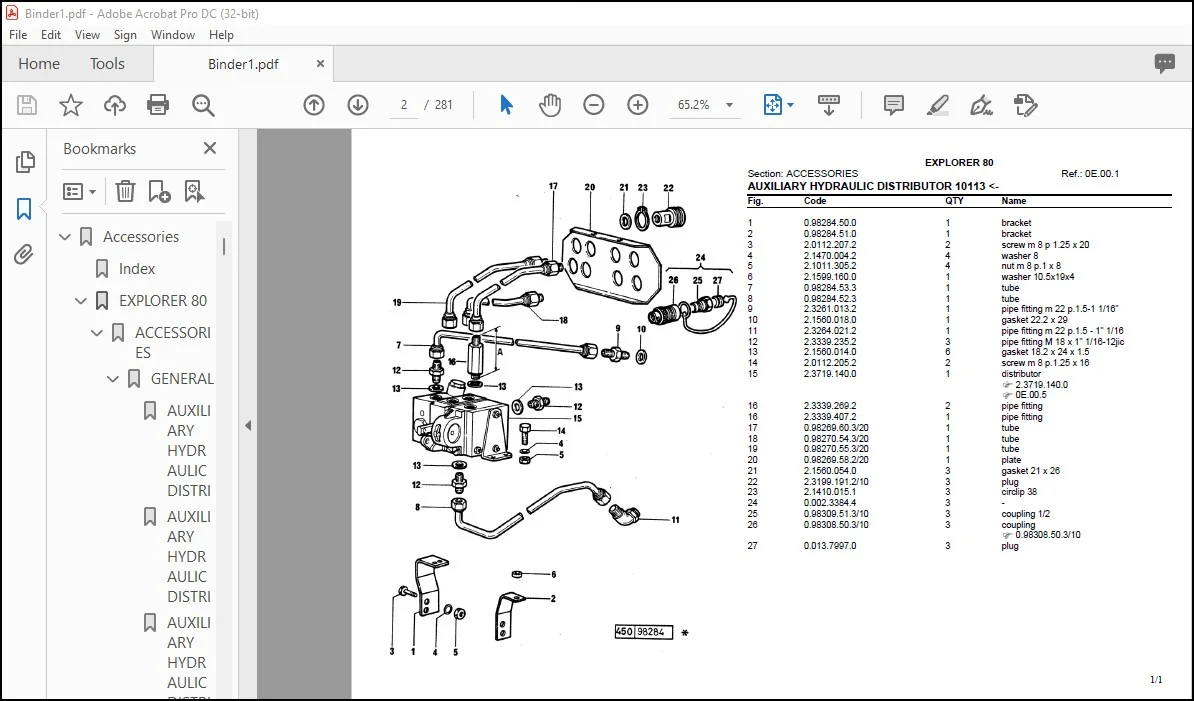Open the Sign menu
This screenshot has width=1194, height=701.
click(x=125, y=35)
